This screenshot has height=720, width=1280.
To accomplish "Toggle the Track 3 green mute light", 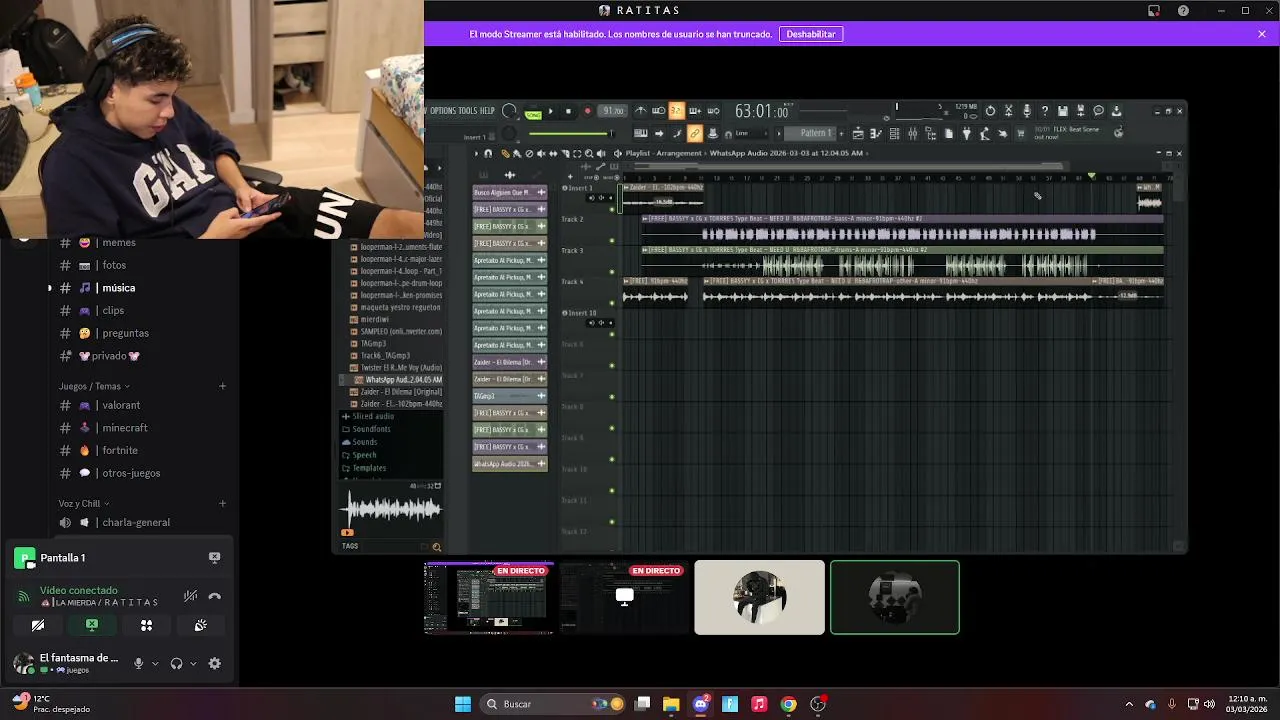I will 612,271.
